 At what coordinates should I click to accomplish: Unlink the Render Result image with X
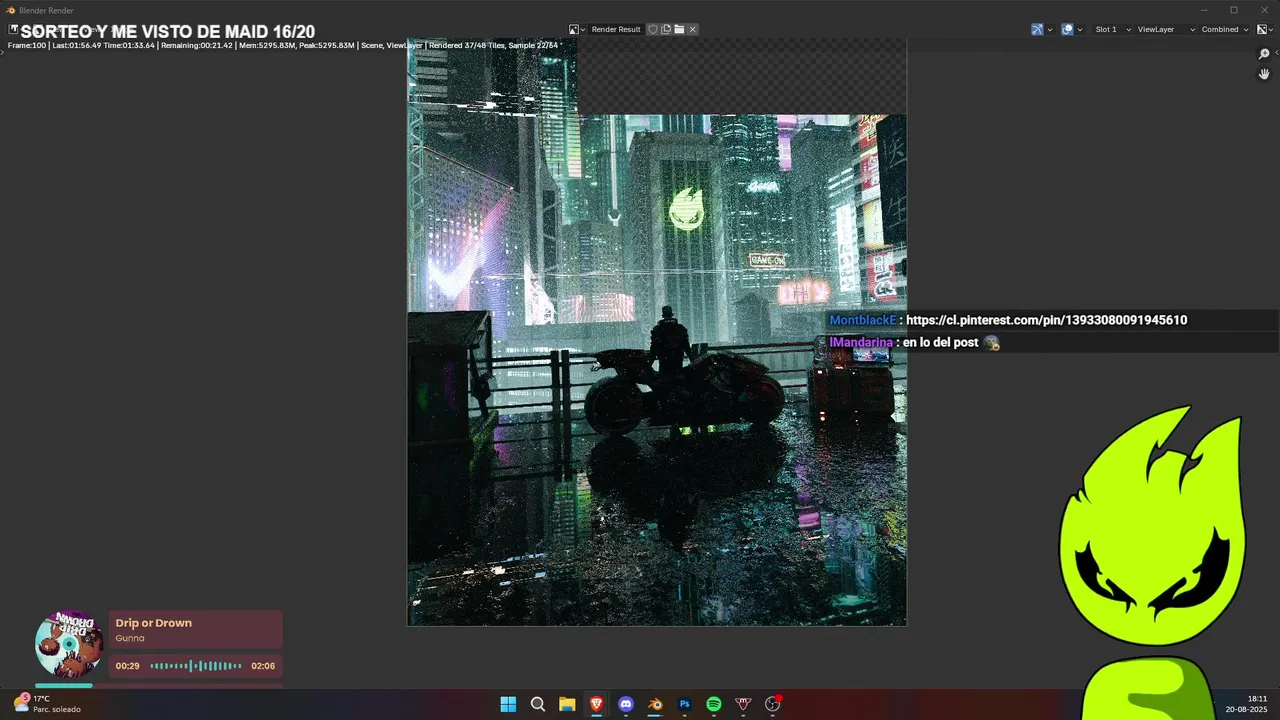pos(692,29)
